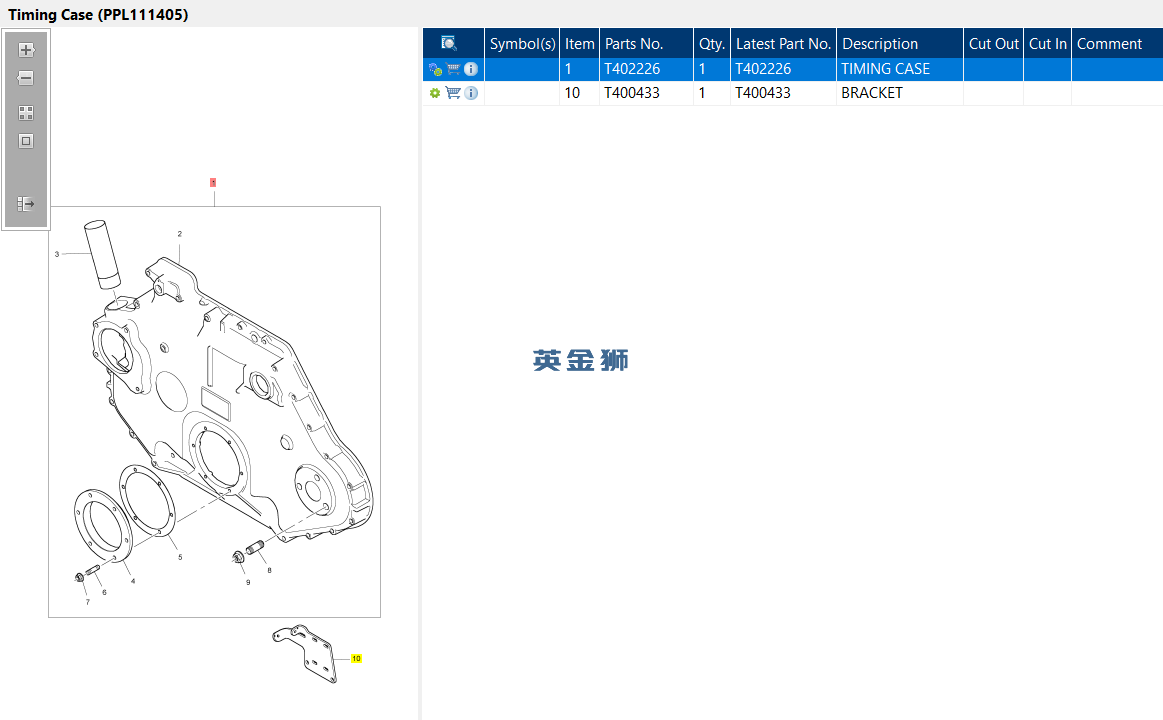
Task: Click callout number 8 on the diagram
Action: 269,570
